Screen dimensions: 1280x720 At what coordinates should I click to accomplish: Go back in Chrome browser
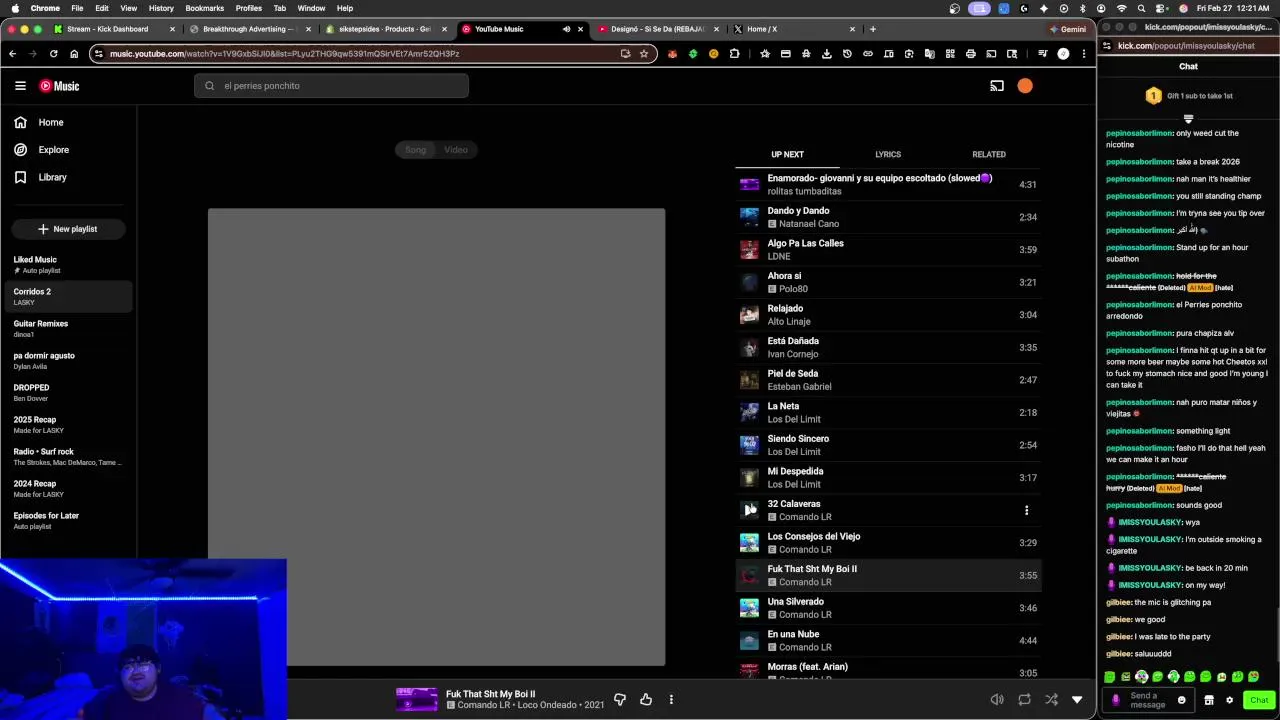point(12,54)
